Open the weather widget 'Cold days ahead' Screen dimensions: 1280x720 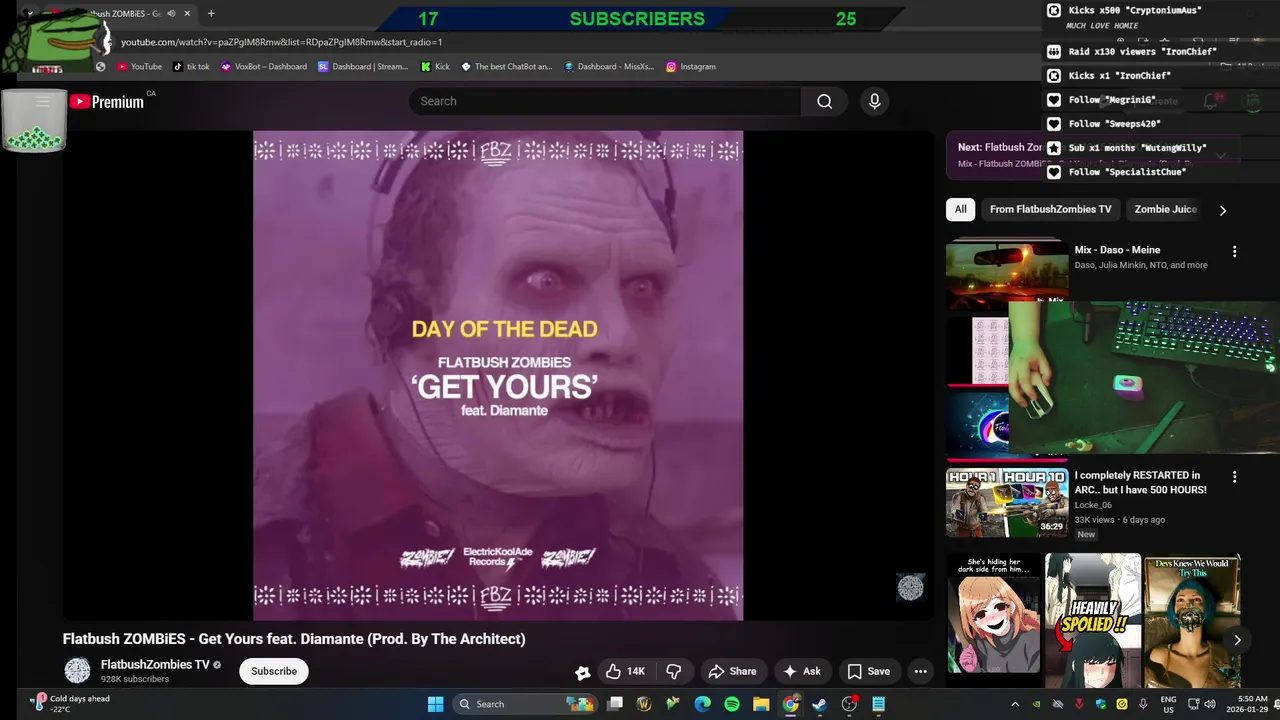pos(70,704)
